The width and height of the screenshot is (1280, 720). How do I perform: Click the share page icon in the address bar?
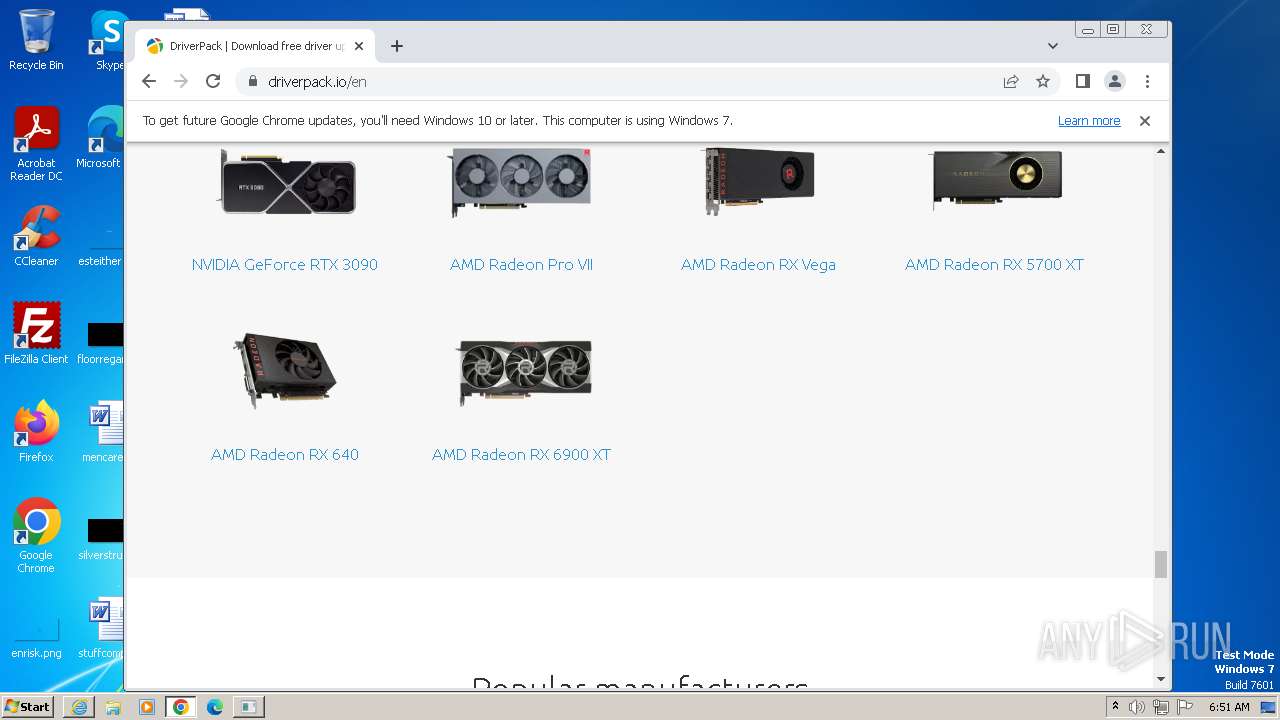tap(1011, 81)
